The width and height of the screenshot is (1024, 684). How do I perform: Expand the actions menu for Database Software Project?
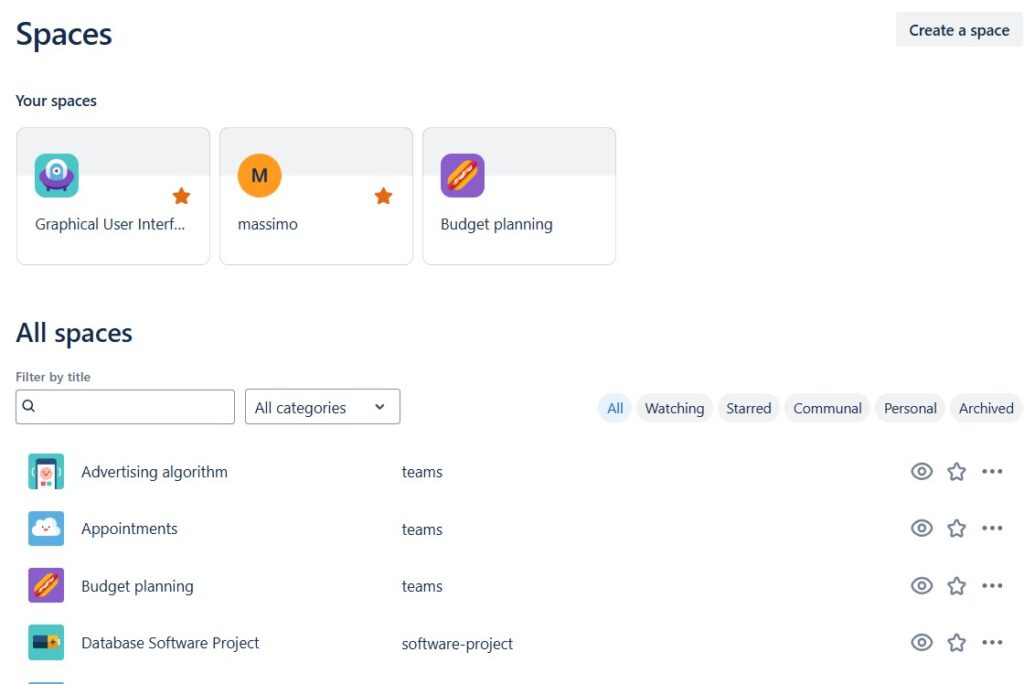[992, 643]
